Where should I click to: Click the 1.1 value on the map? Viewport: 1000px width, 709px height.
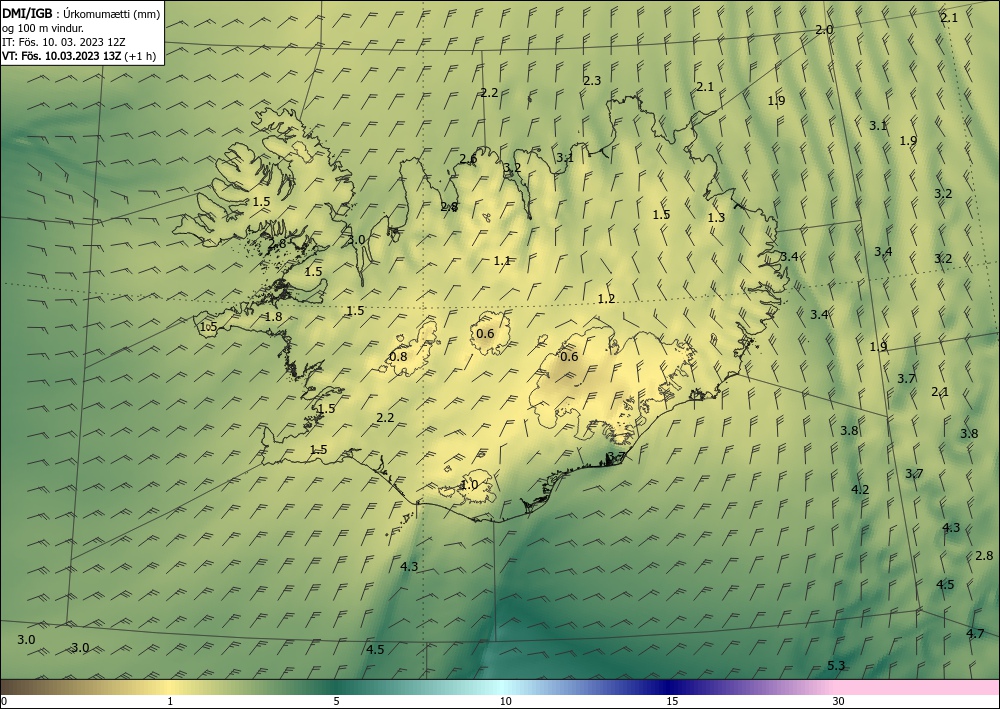click(503, 260)
